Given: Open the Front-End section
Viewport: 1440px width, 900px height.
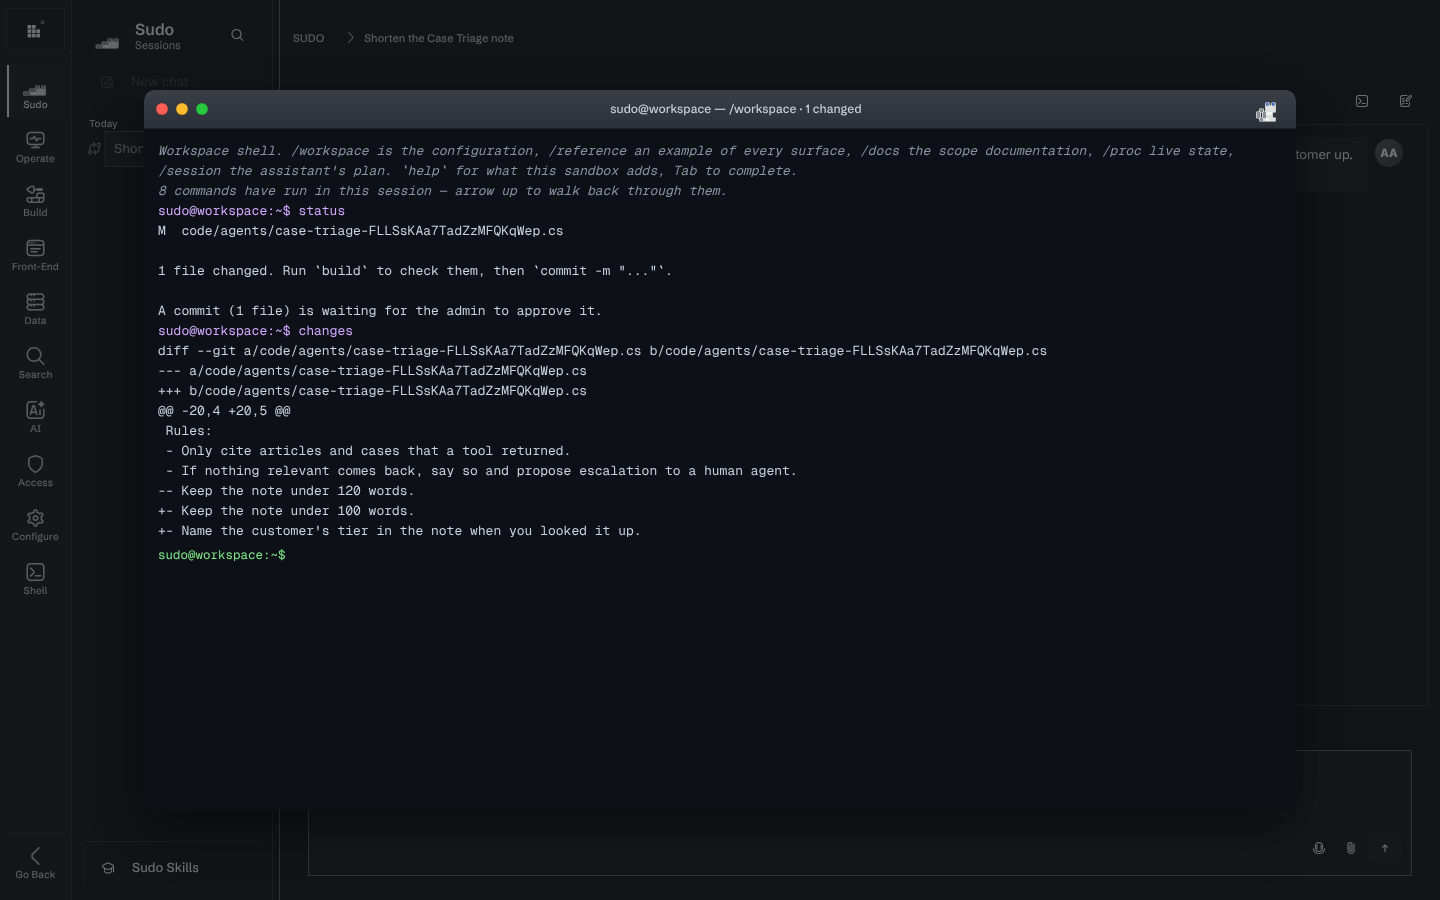Looking at the screenshot, I should [x=35, y=255].
